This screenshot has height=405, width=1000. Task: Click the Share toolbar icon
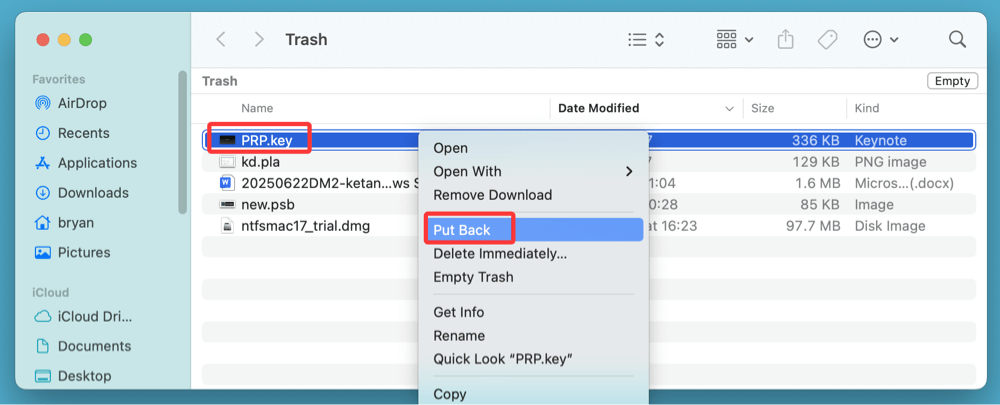click(x=786, y=40)
